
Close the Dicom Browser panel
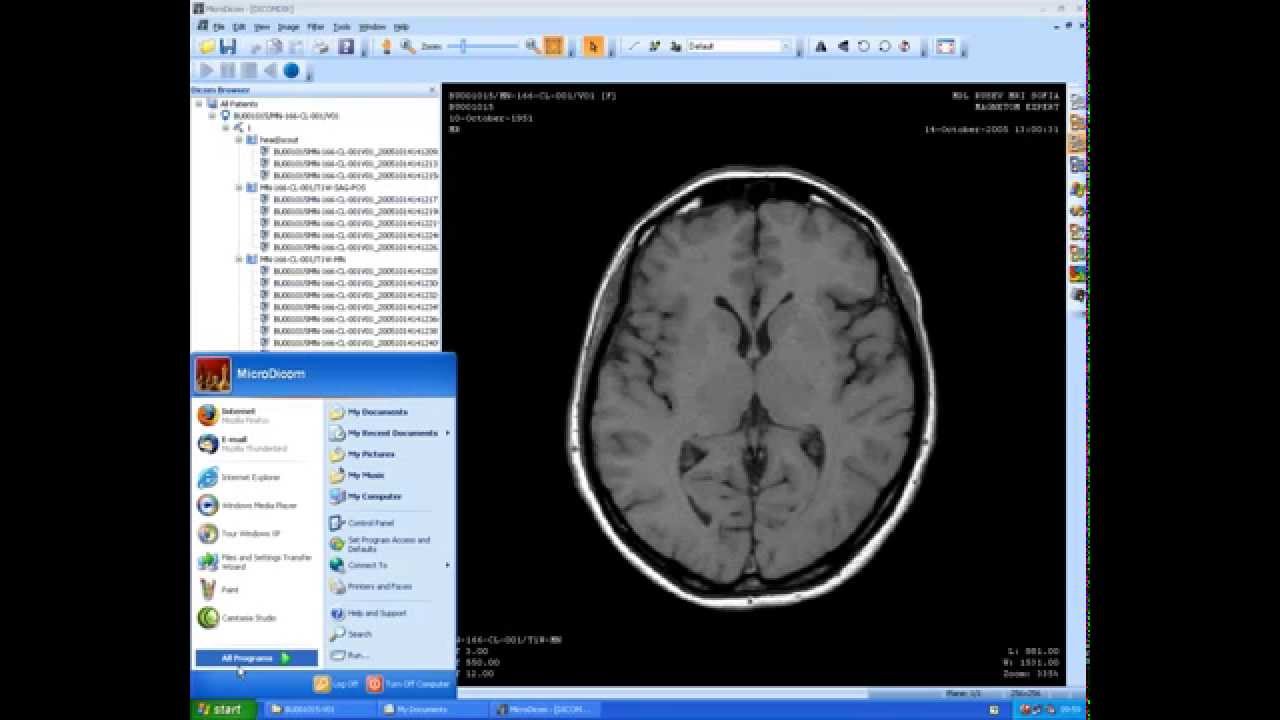coord(433,90)
